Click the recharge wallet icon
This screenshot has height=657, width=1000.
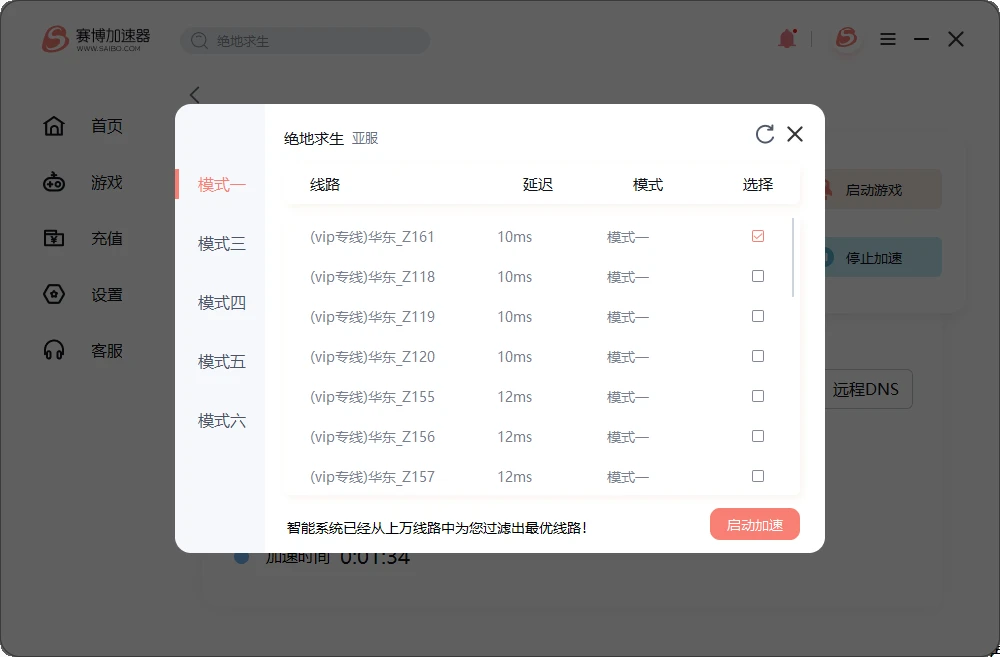[x=54, y=238]
